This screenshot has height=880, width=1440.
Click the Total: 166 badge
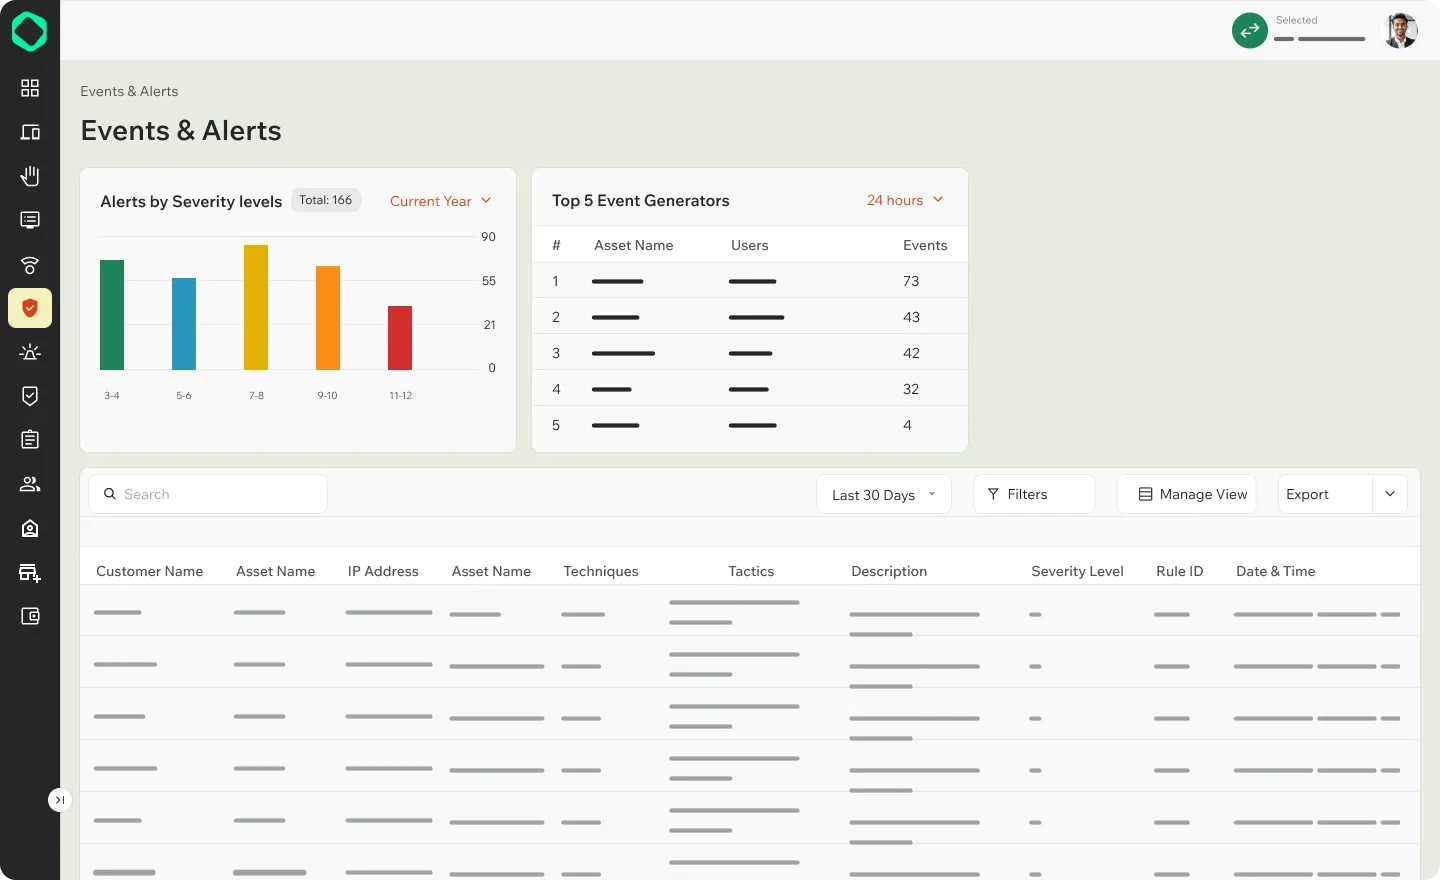(x=326, y=200)
